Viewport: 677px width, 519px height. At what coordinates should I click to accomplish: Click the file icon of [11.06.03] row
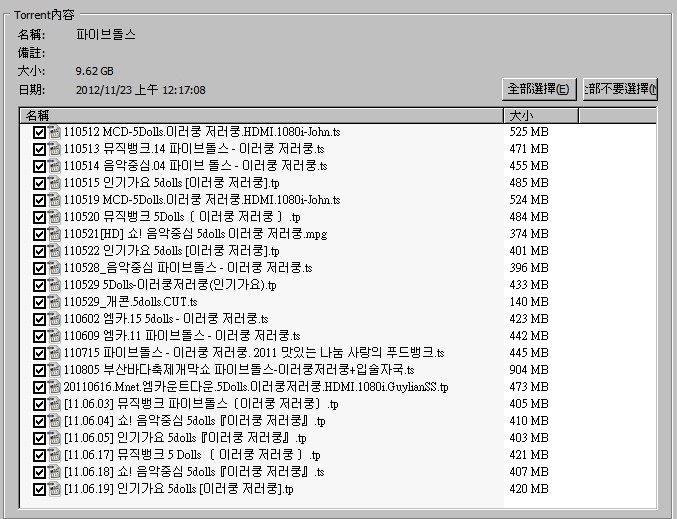54,404
